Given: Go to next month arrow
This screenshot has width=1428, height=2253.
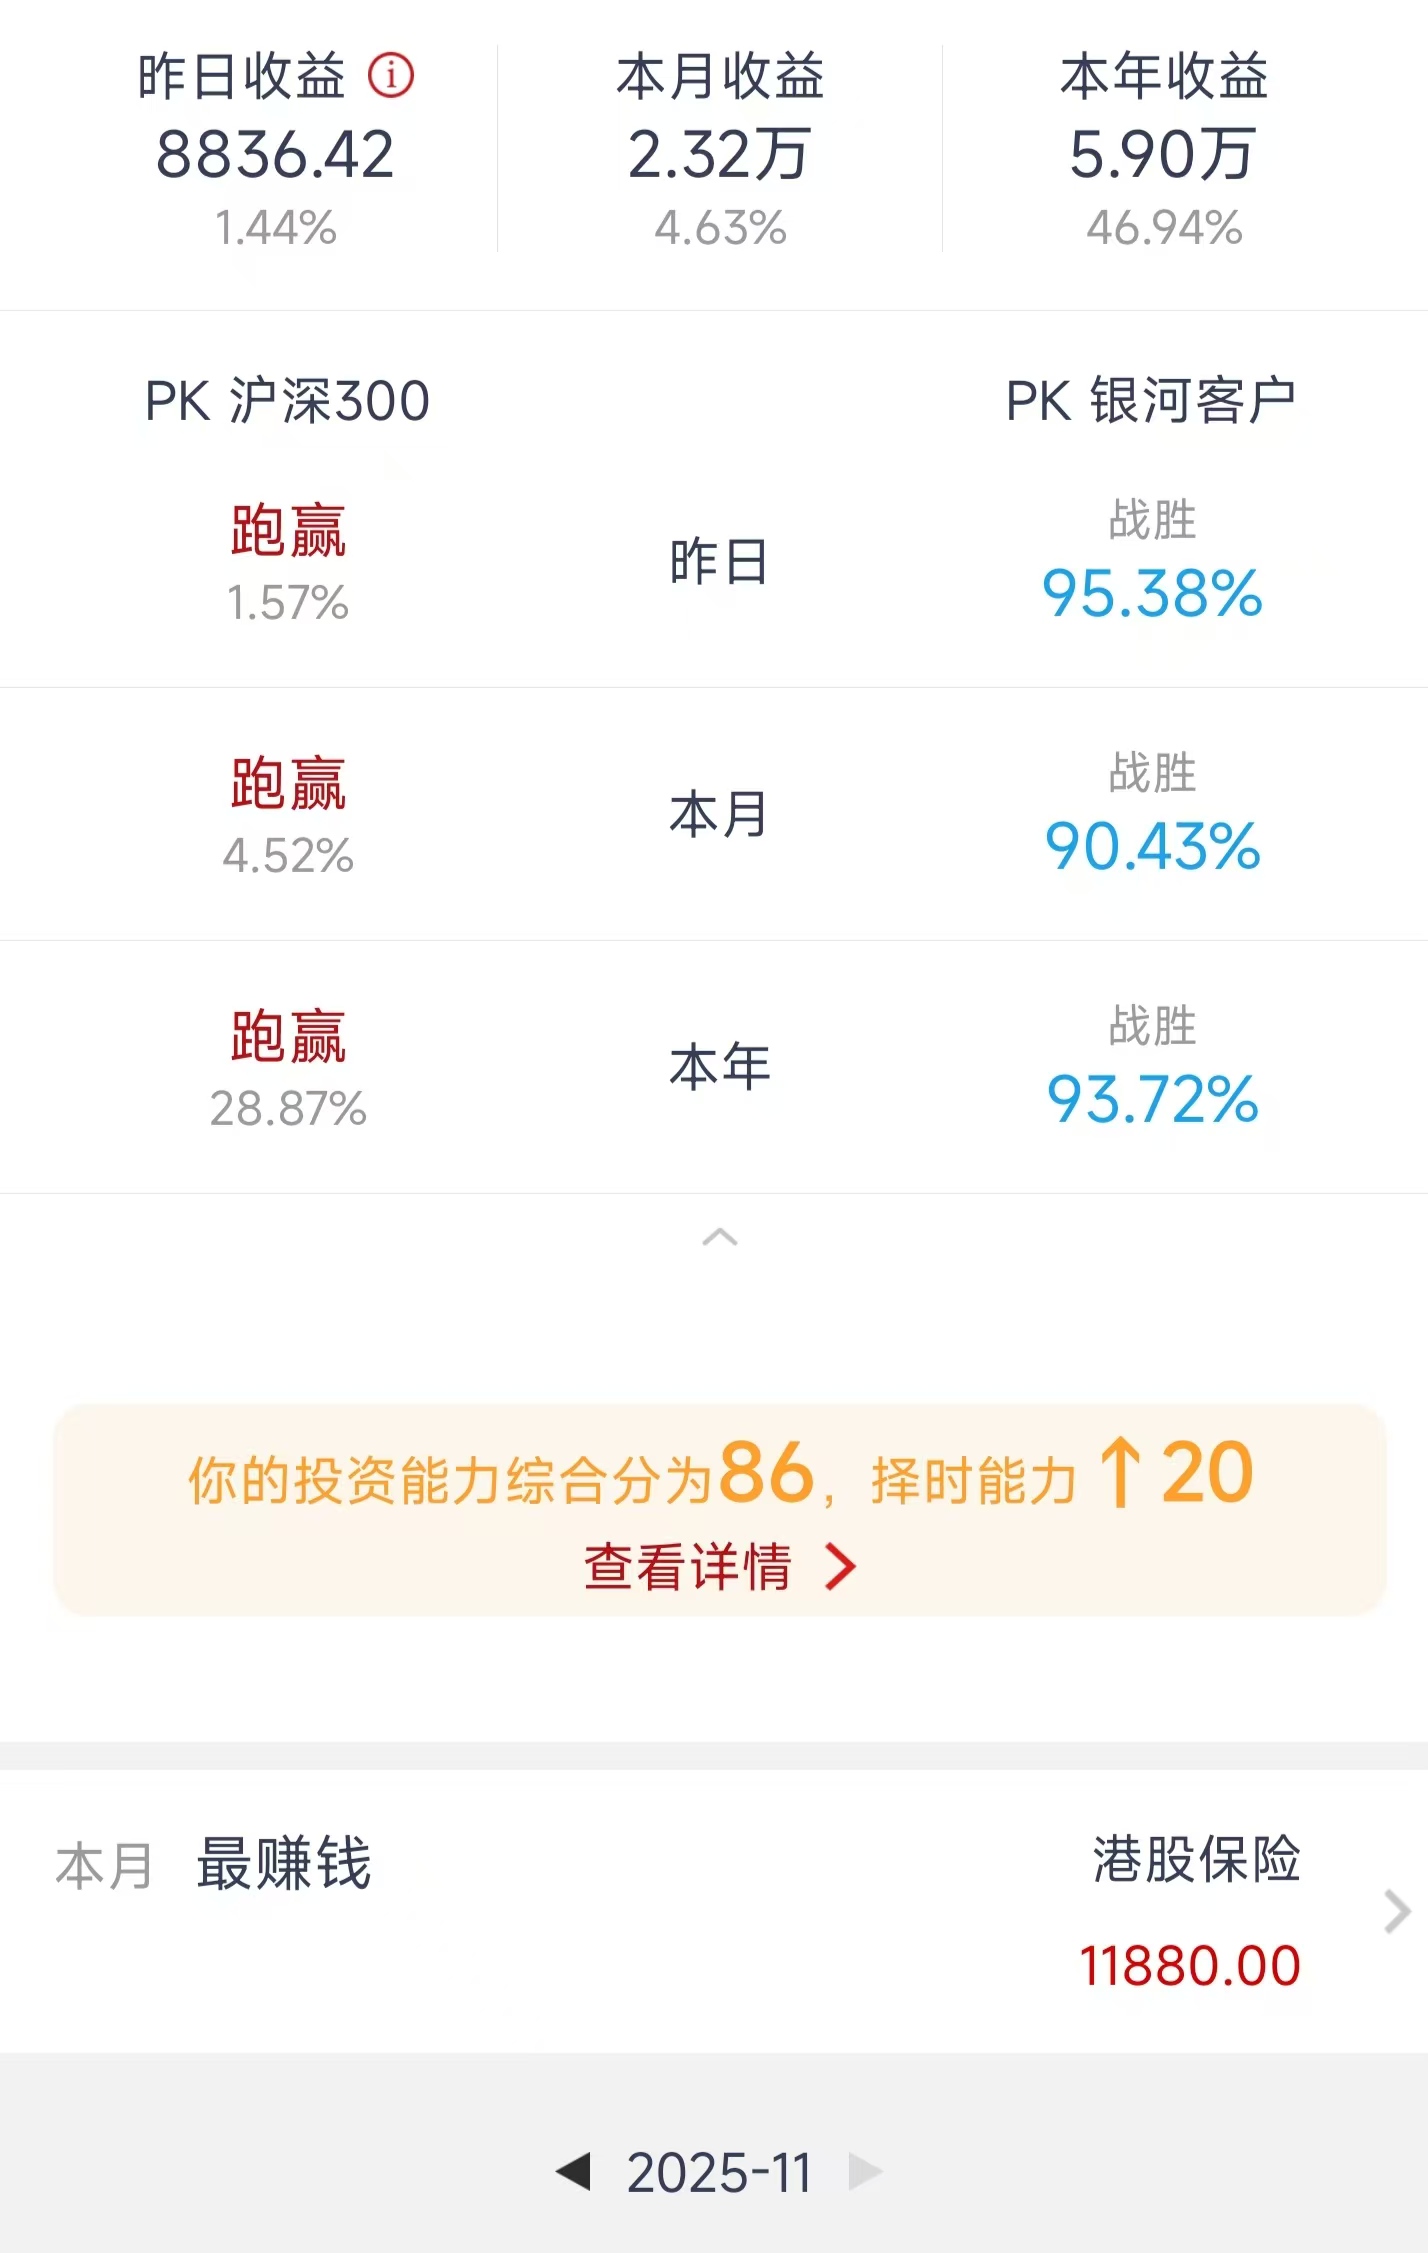Looking at the screenshot, I should [864, 2171].
